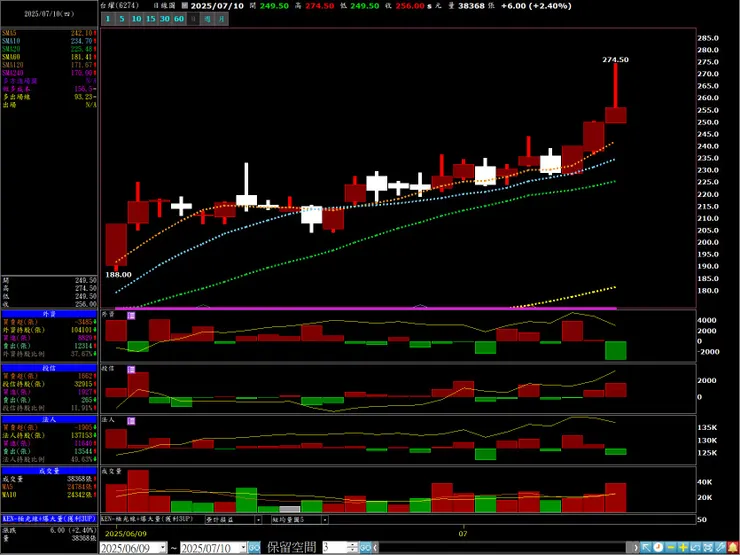The image size is (740, 555).
Task: Switch chart to 60-minute interval
Action: pyautogui.click(x=178, y=19)
